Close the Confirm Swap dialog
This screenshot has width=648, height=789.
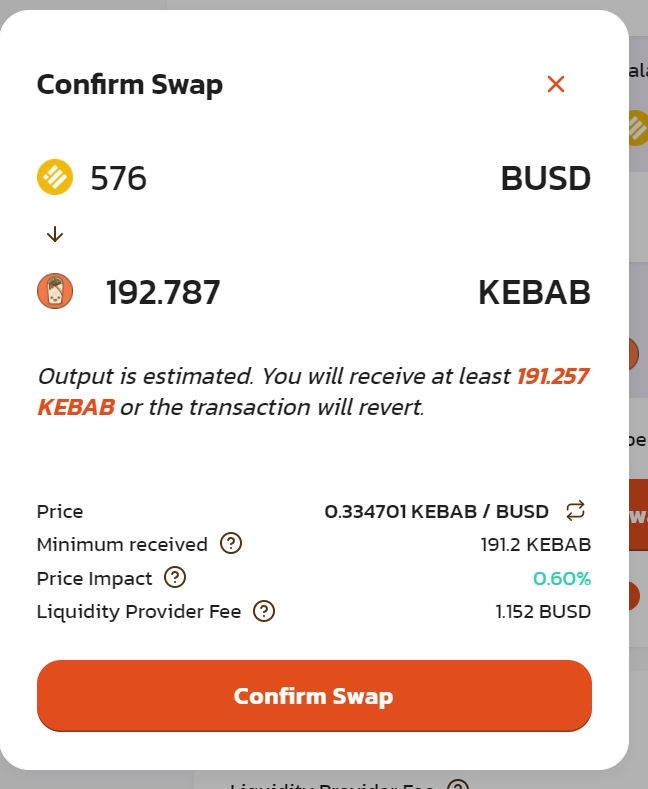(556, 84)
